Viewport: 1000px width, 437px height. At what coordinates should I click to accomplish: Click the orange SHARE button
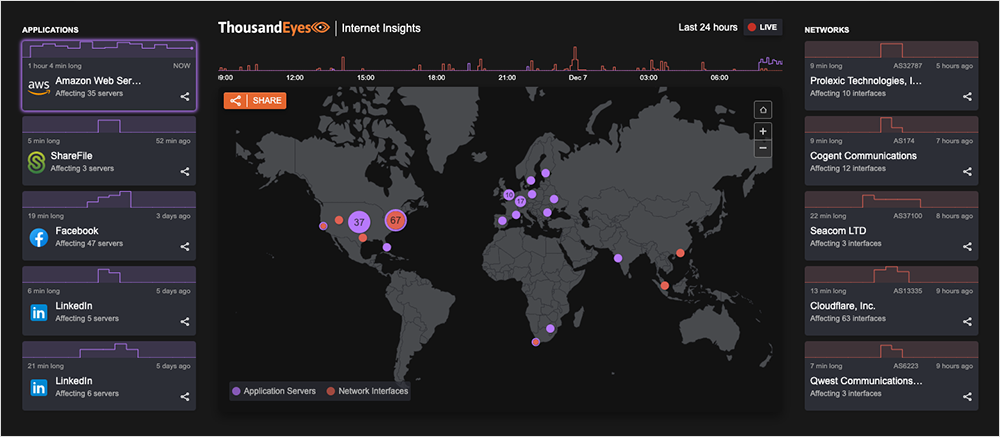coord(256,101)
